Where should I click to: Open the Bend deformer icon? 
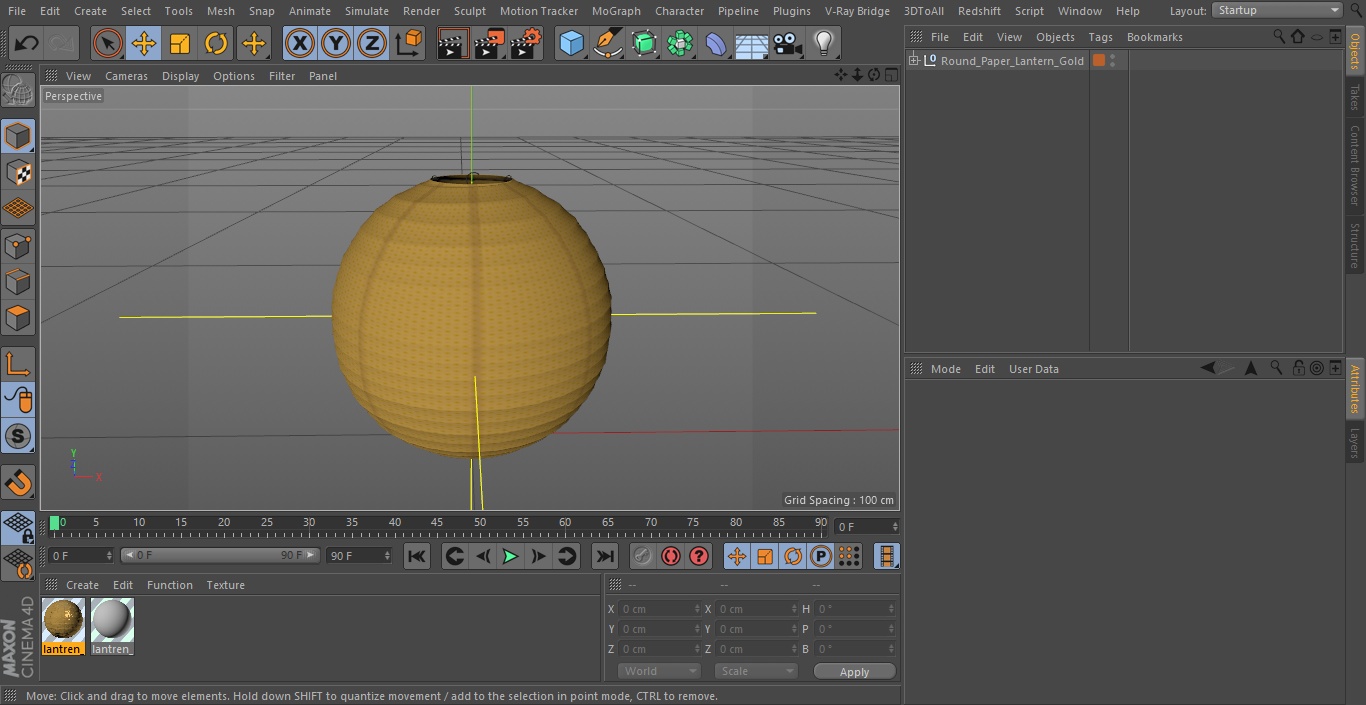click(716, 44)
